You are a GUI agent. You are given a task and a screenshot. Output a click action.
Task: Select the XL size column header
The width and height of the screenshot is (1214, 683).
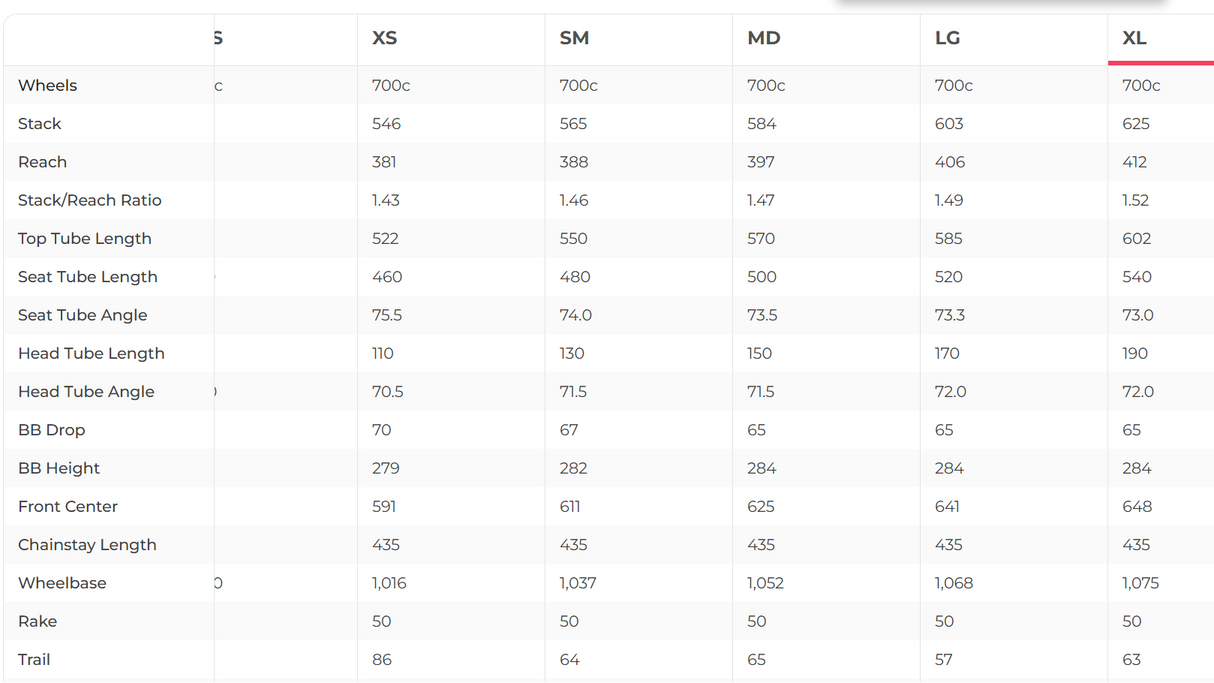point(1135,38)
